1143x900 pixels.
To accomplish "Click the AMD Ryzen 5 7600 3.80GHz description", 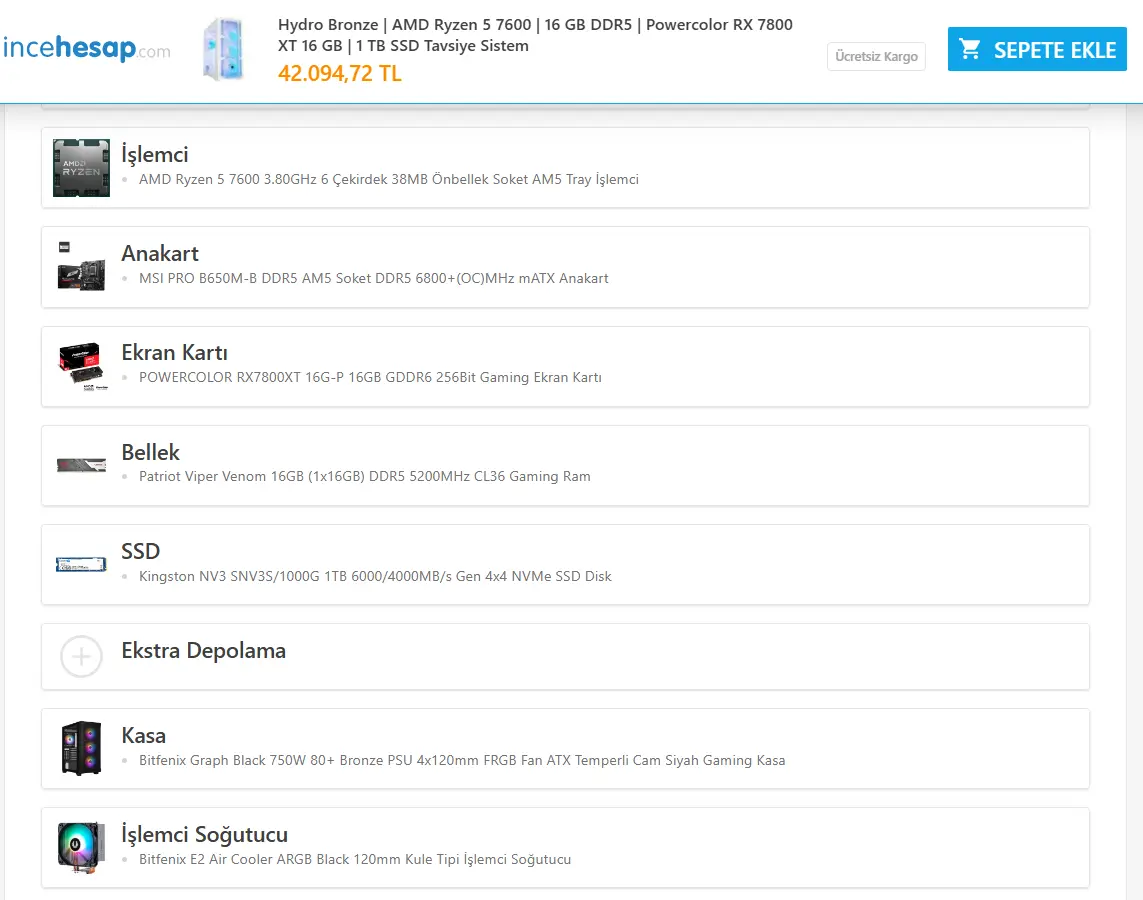I will (389, 179).
